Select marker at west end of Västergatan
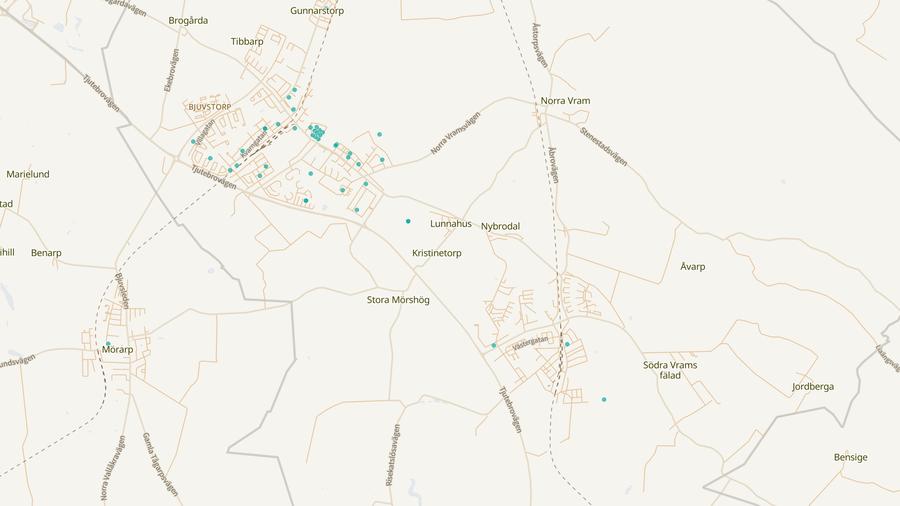The width and height of the screenshot is (900, 506). 493,346
